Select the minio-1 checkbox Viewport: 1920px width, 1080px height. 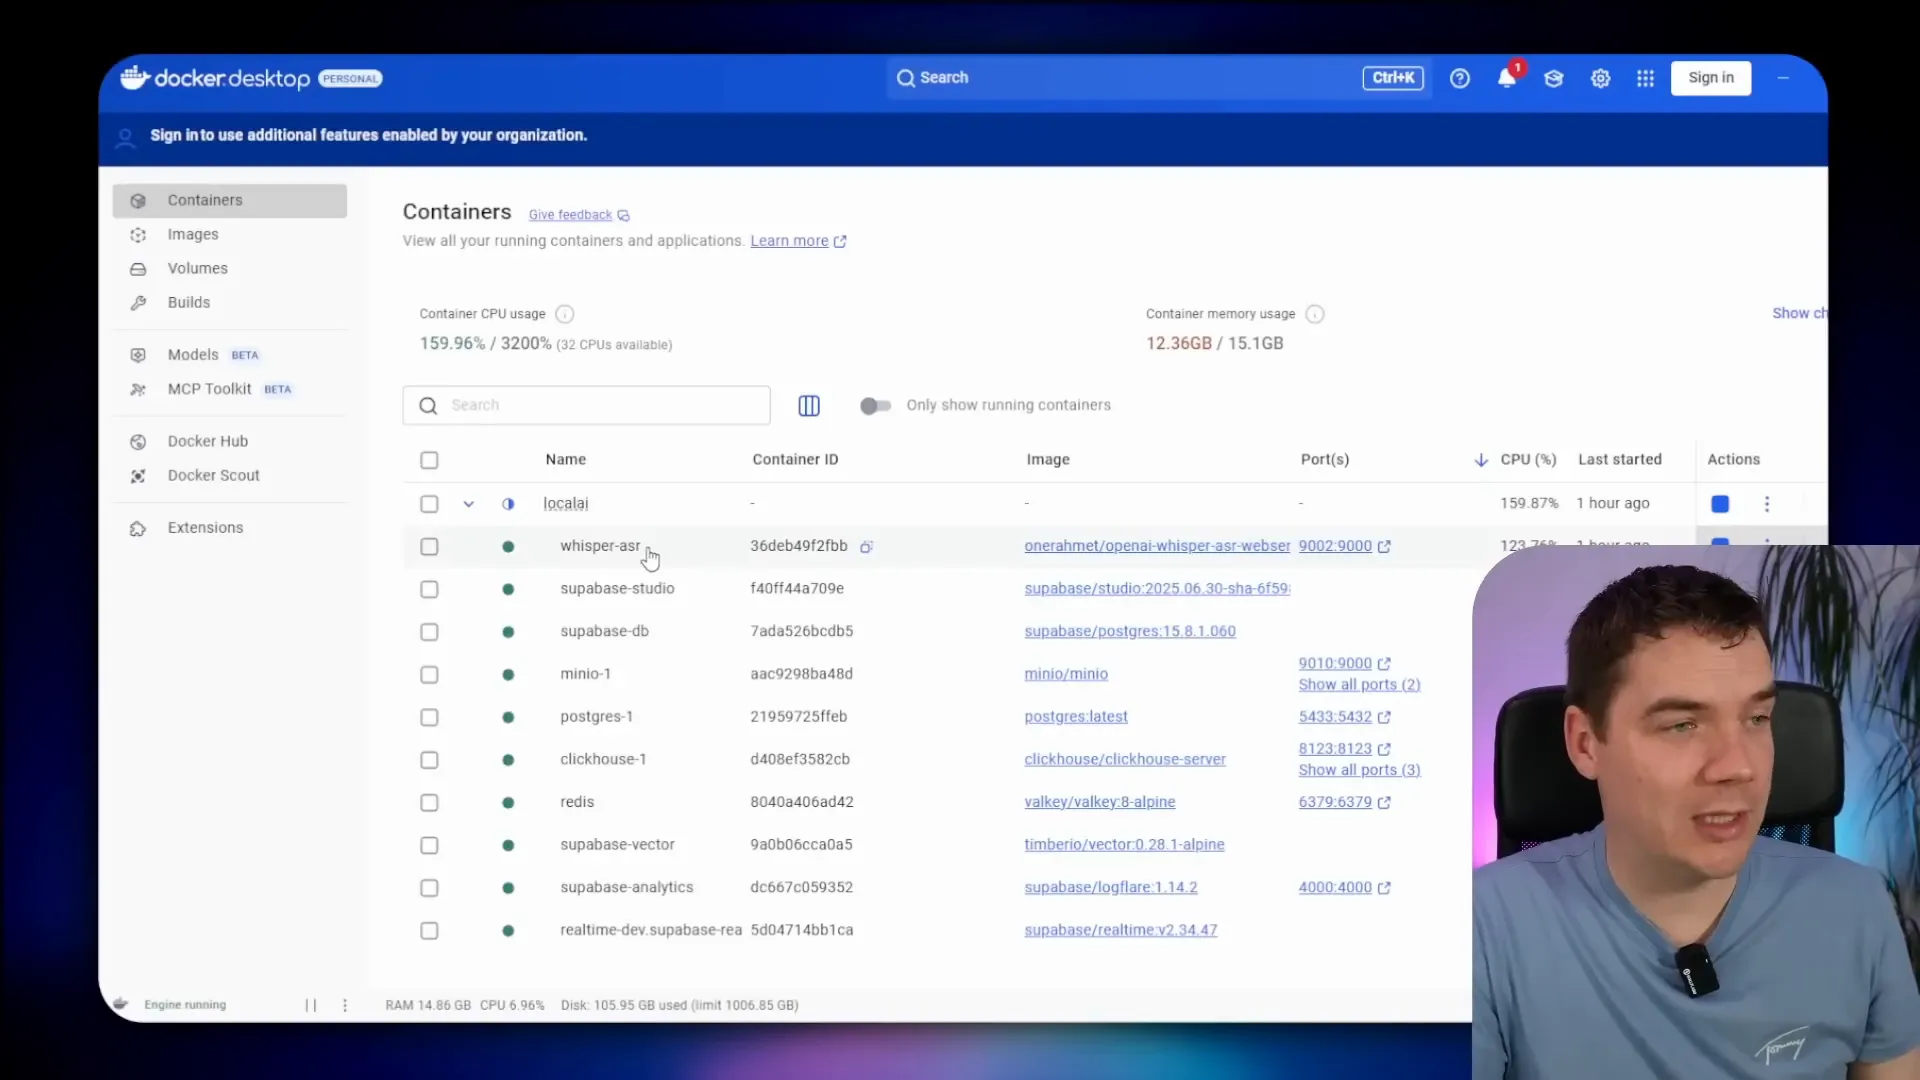click(429, 675)
